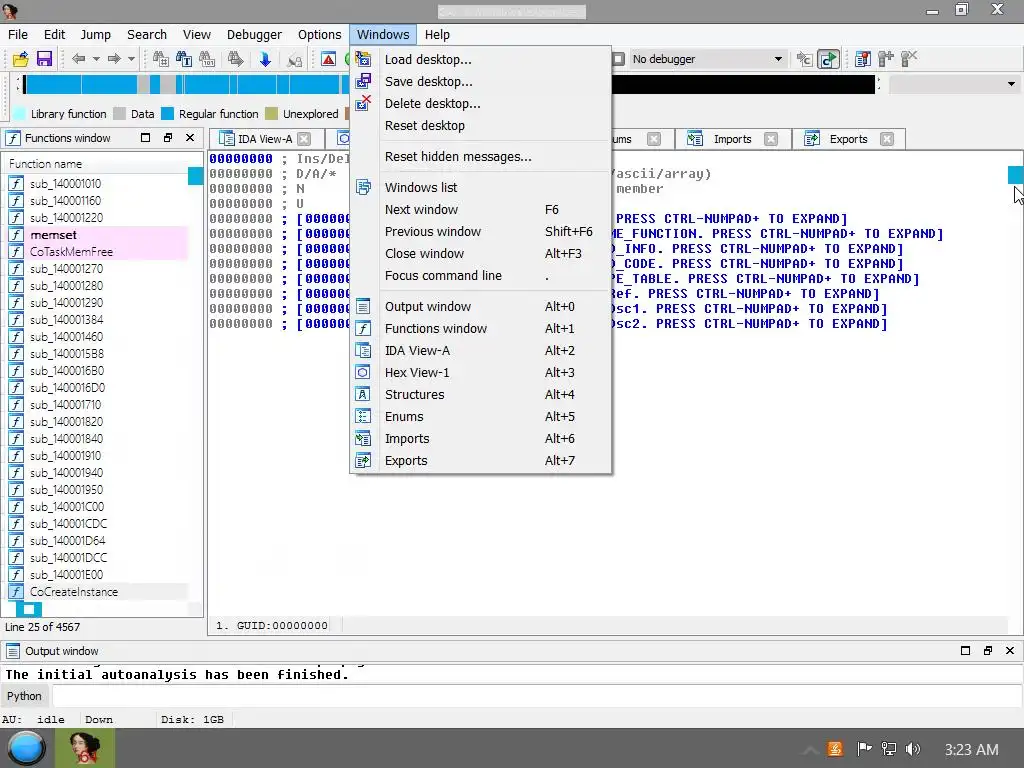
Task: Click the speaker volume tray icon
Action: tap(912, 749)
